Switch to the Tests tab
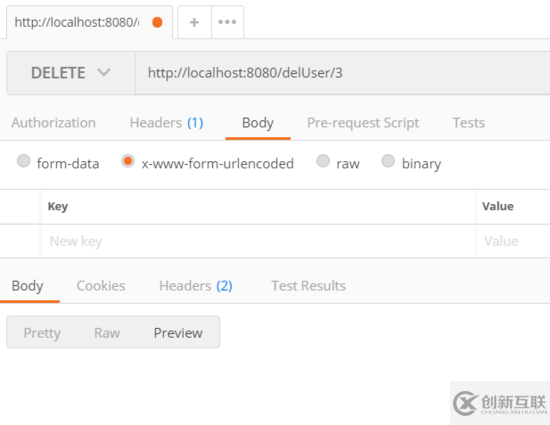 468,123
